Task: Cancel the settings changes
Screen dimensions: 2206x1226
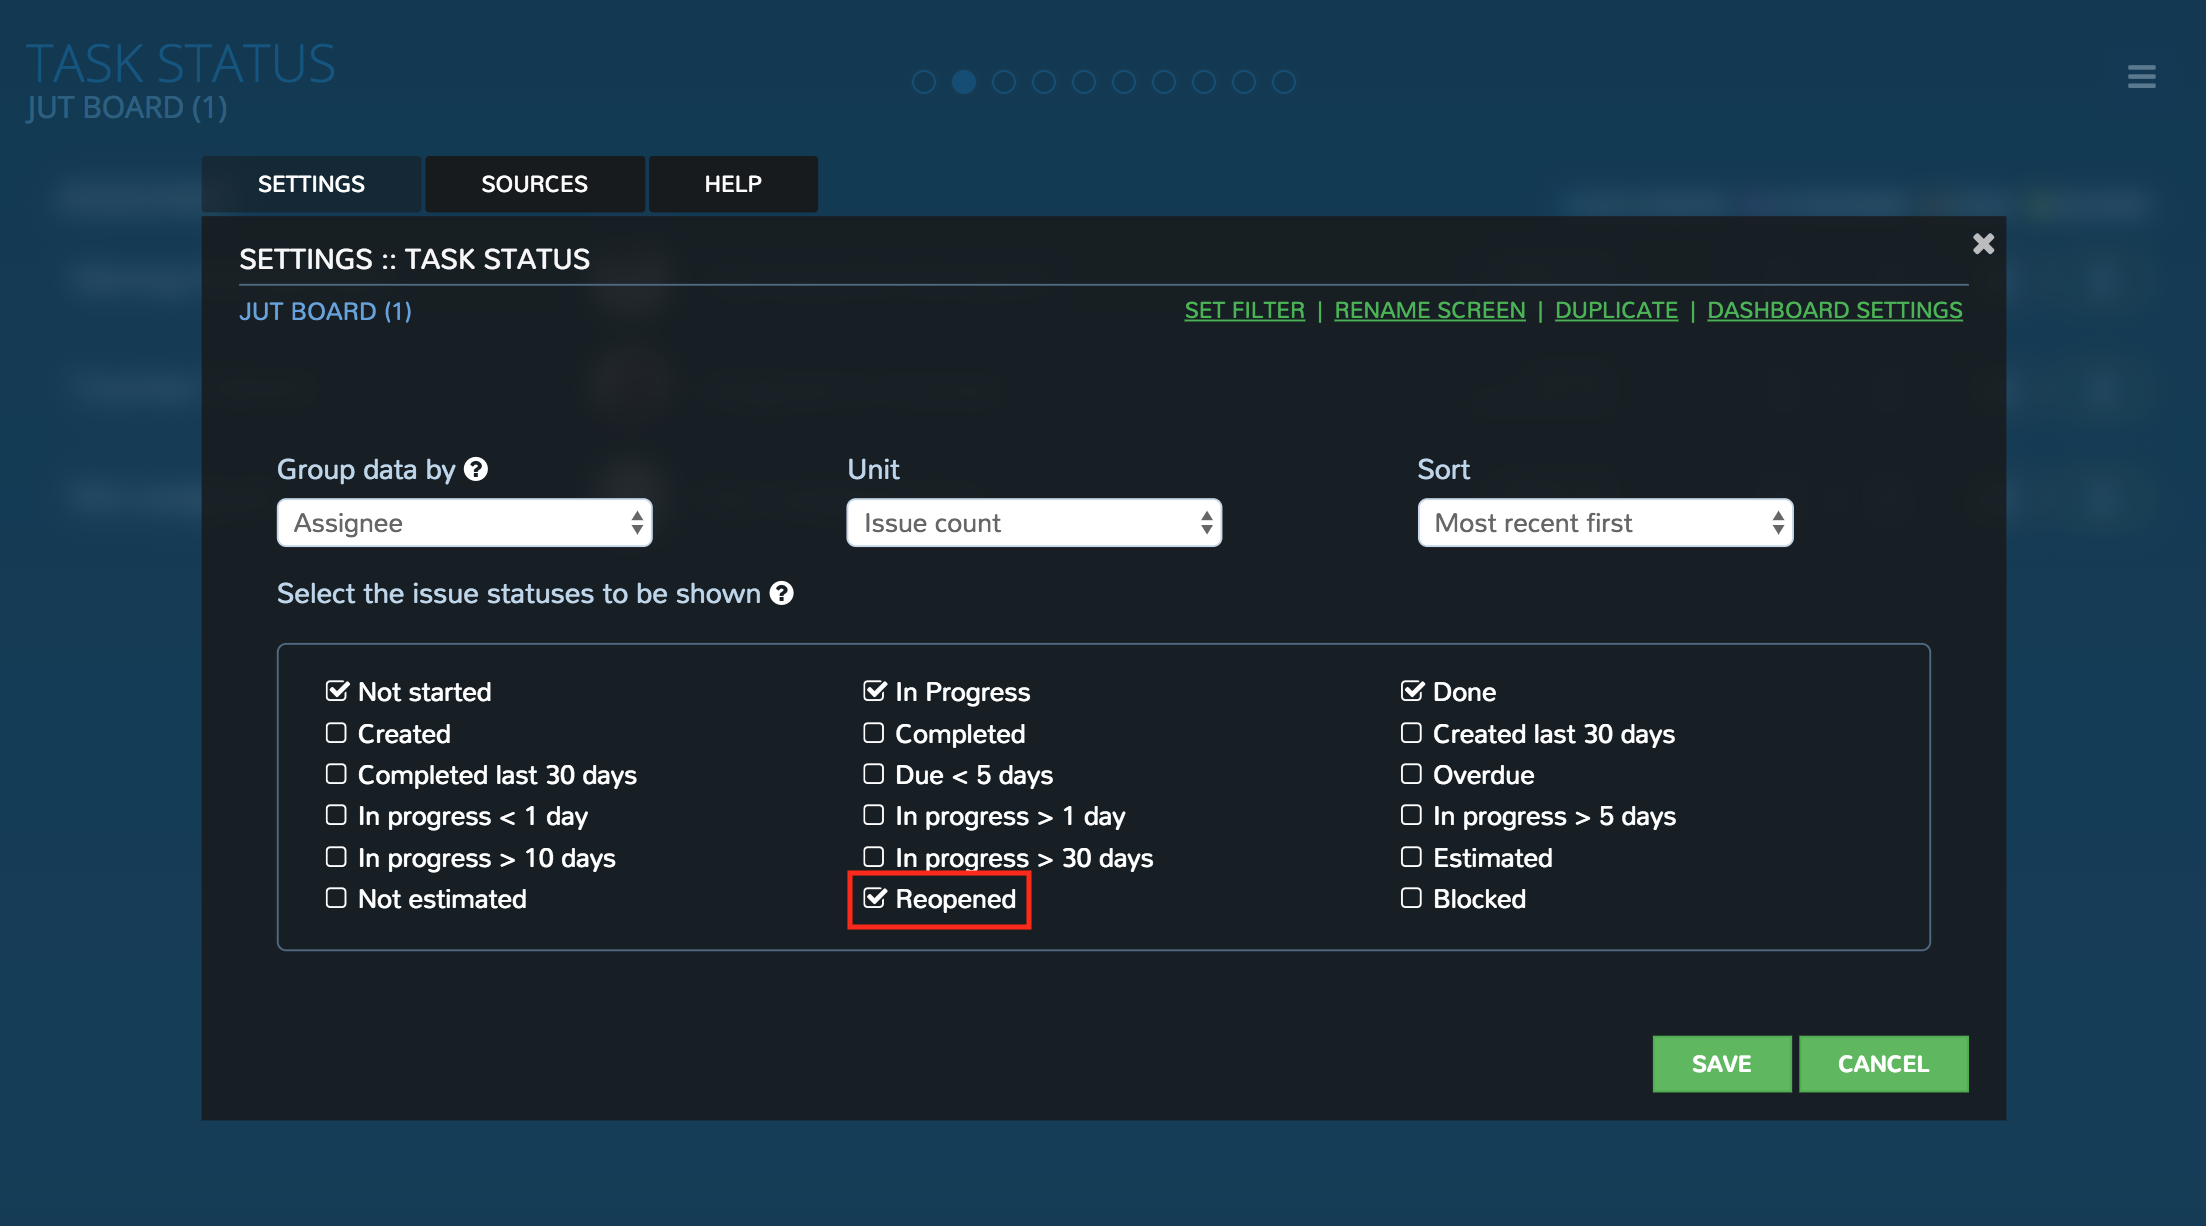Action: pyautogui.click(x=1884, y=1064)
